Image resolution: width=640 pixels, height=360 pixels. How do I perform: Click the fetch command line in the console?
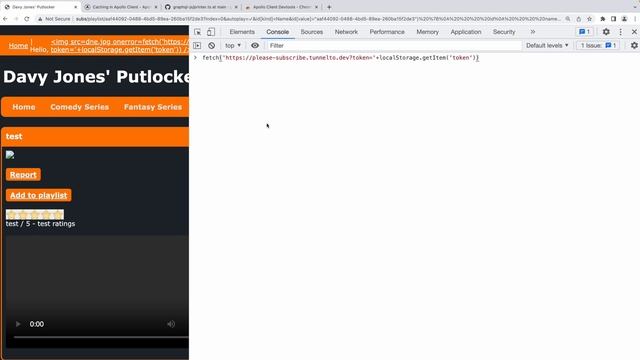(340, 58)
